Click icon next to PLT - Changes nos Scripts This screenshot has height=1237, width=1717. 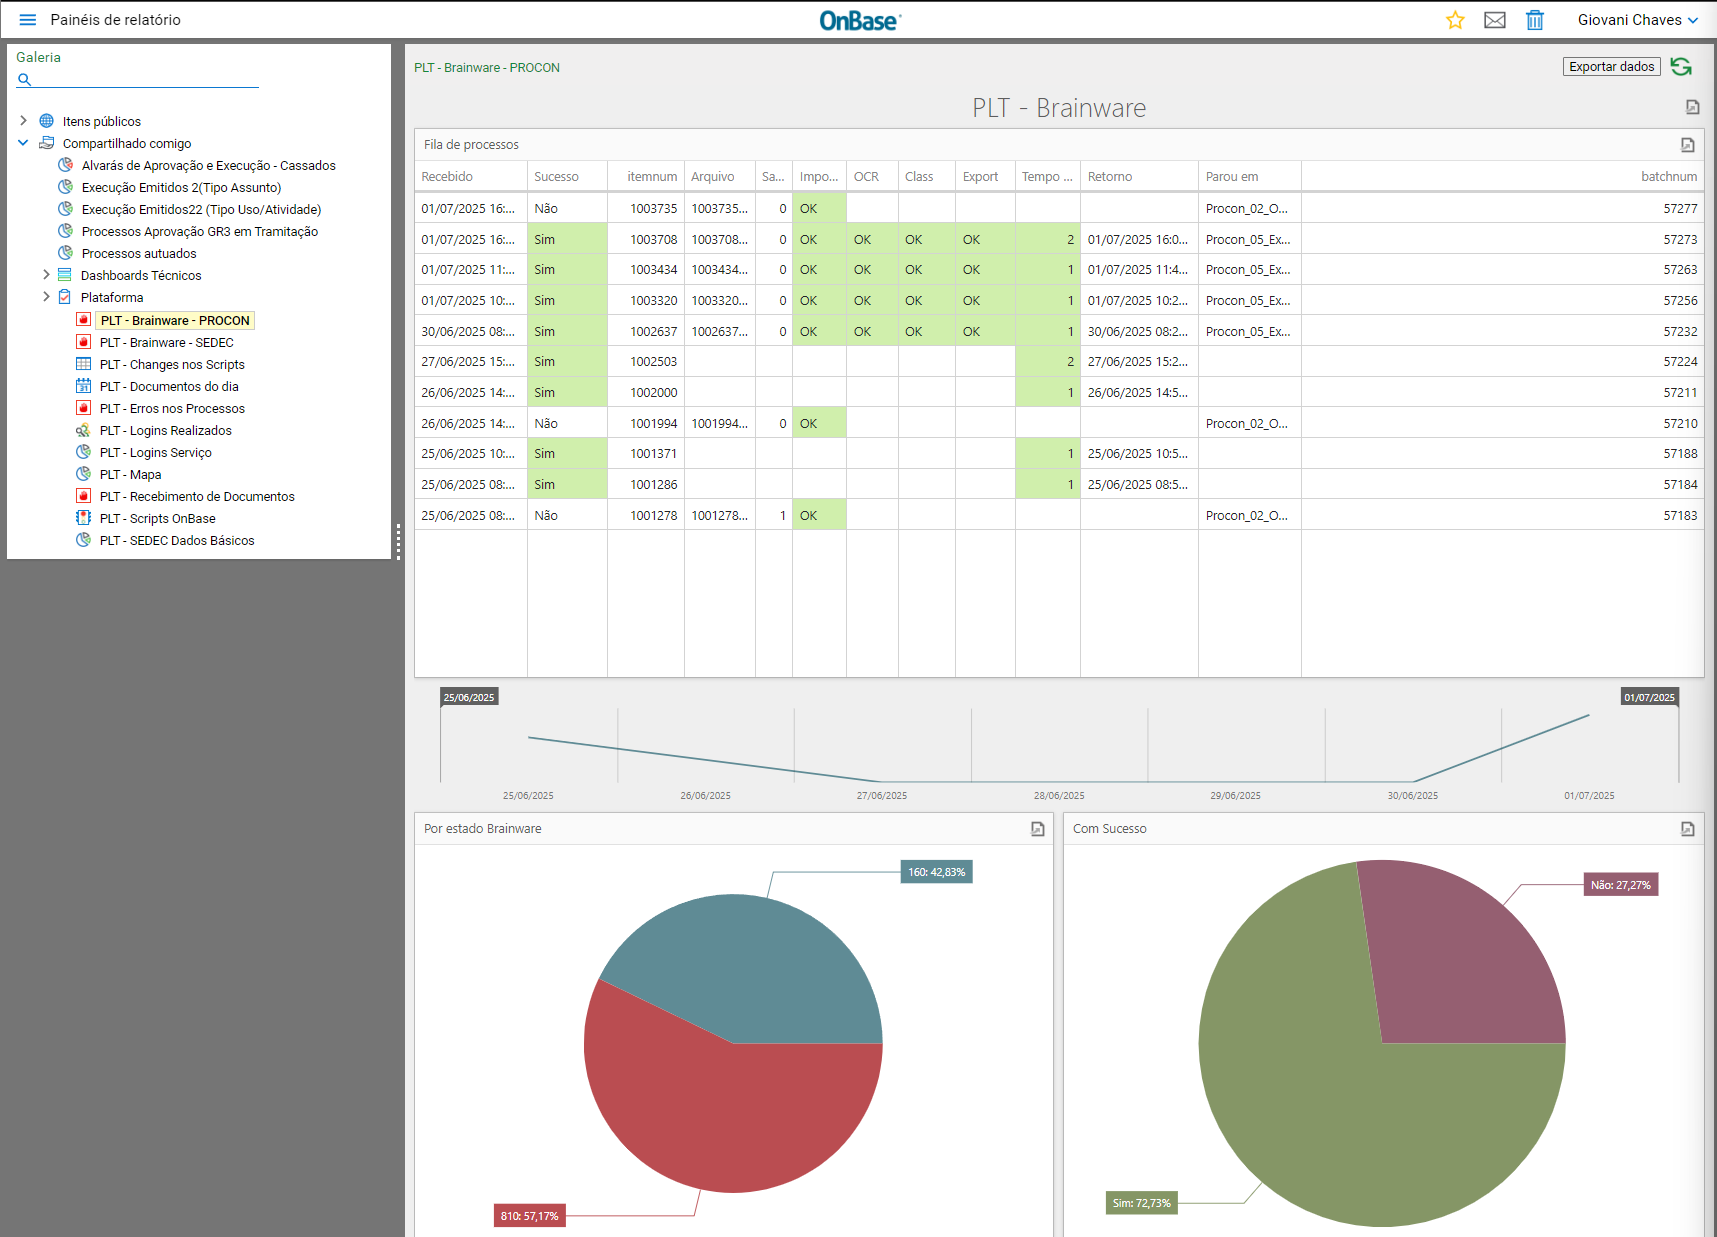point(84,364)
